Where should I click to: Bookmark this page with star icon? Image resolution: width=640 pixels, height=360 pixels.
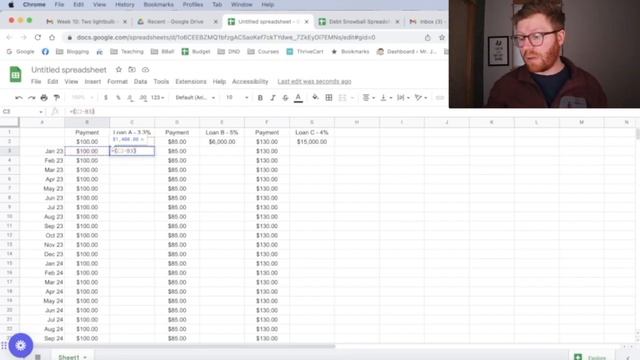pos(442,37)
